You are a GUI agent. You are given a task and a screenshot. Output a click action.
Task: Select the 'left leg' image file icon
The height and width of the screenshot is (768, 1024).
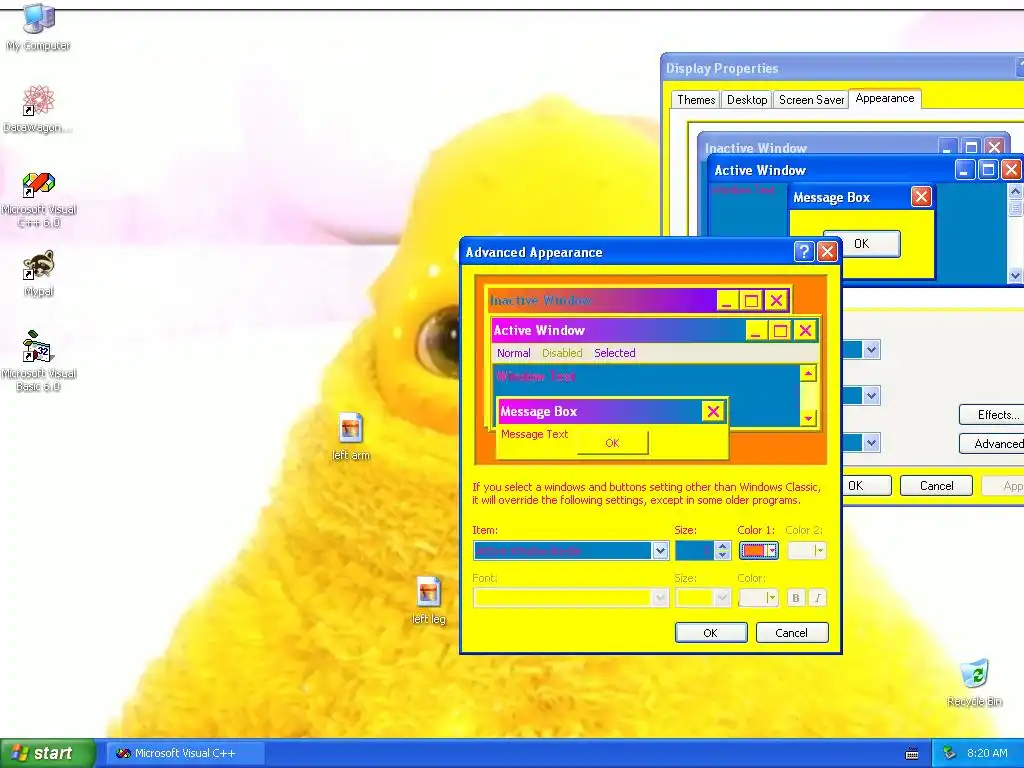428,600
